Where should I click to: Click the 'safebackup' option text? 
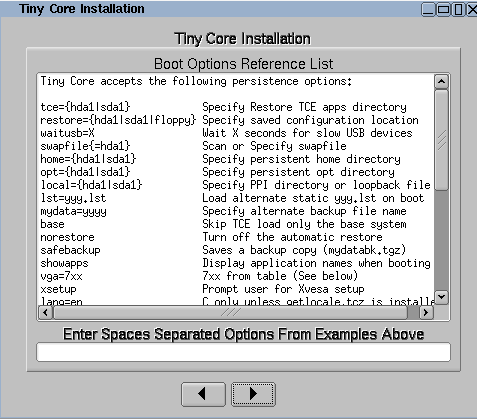click(70, 250)
